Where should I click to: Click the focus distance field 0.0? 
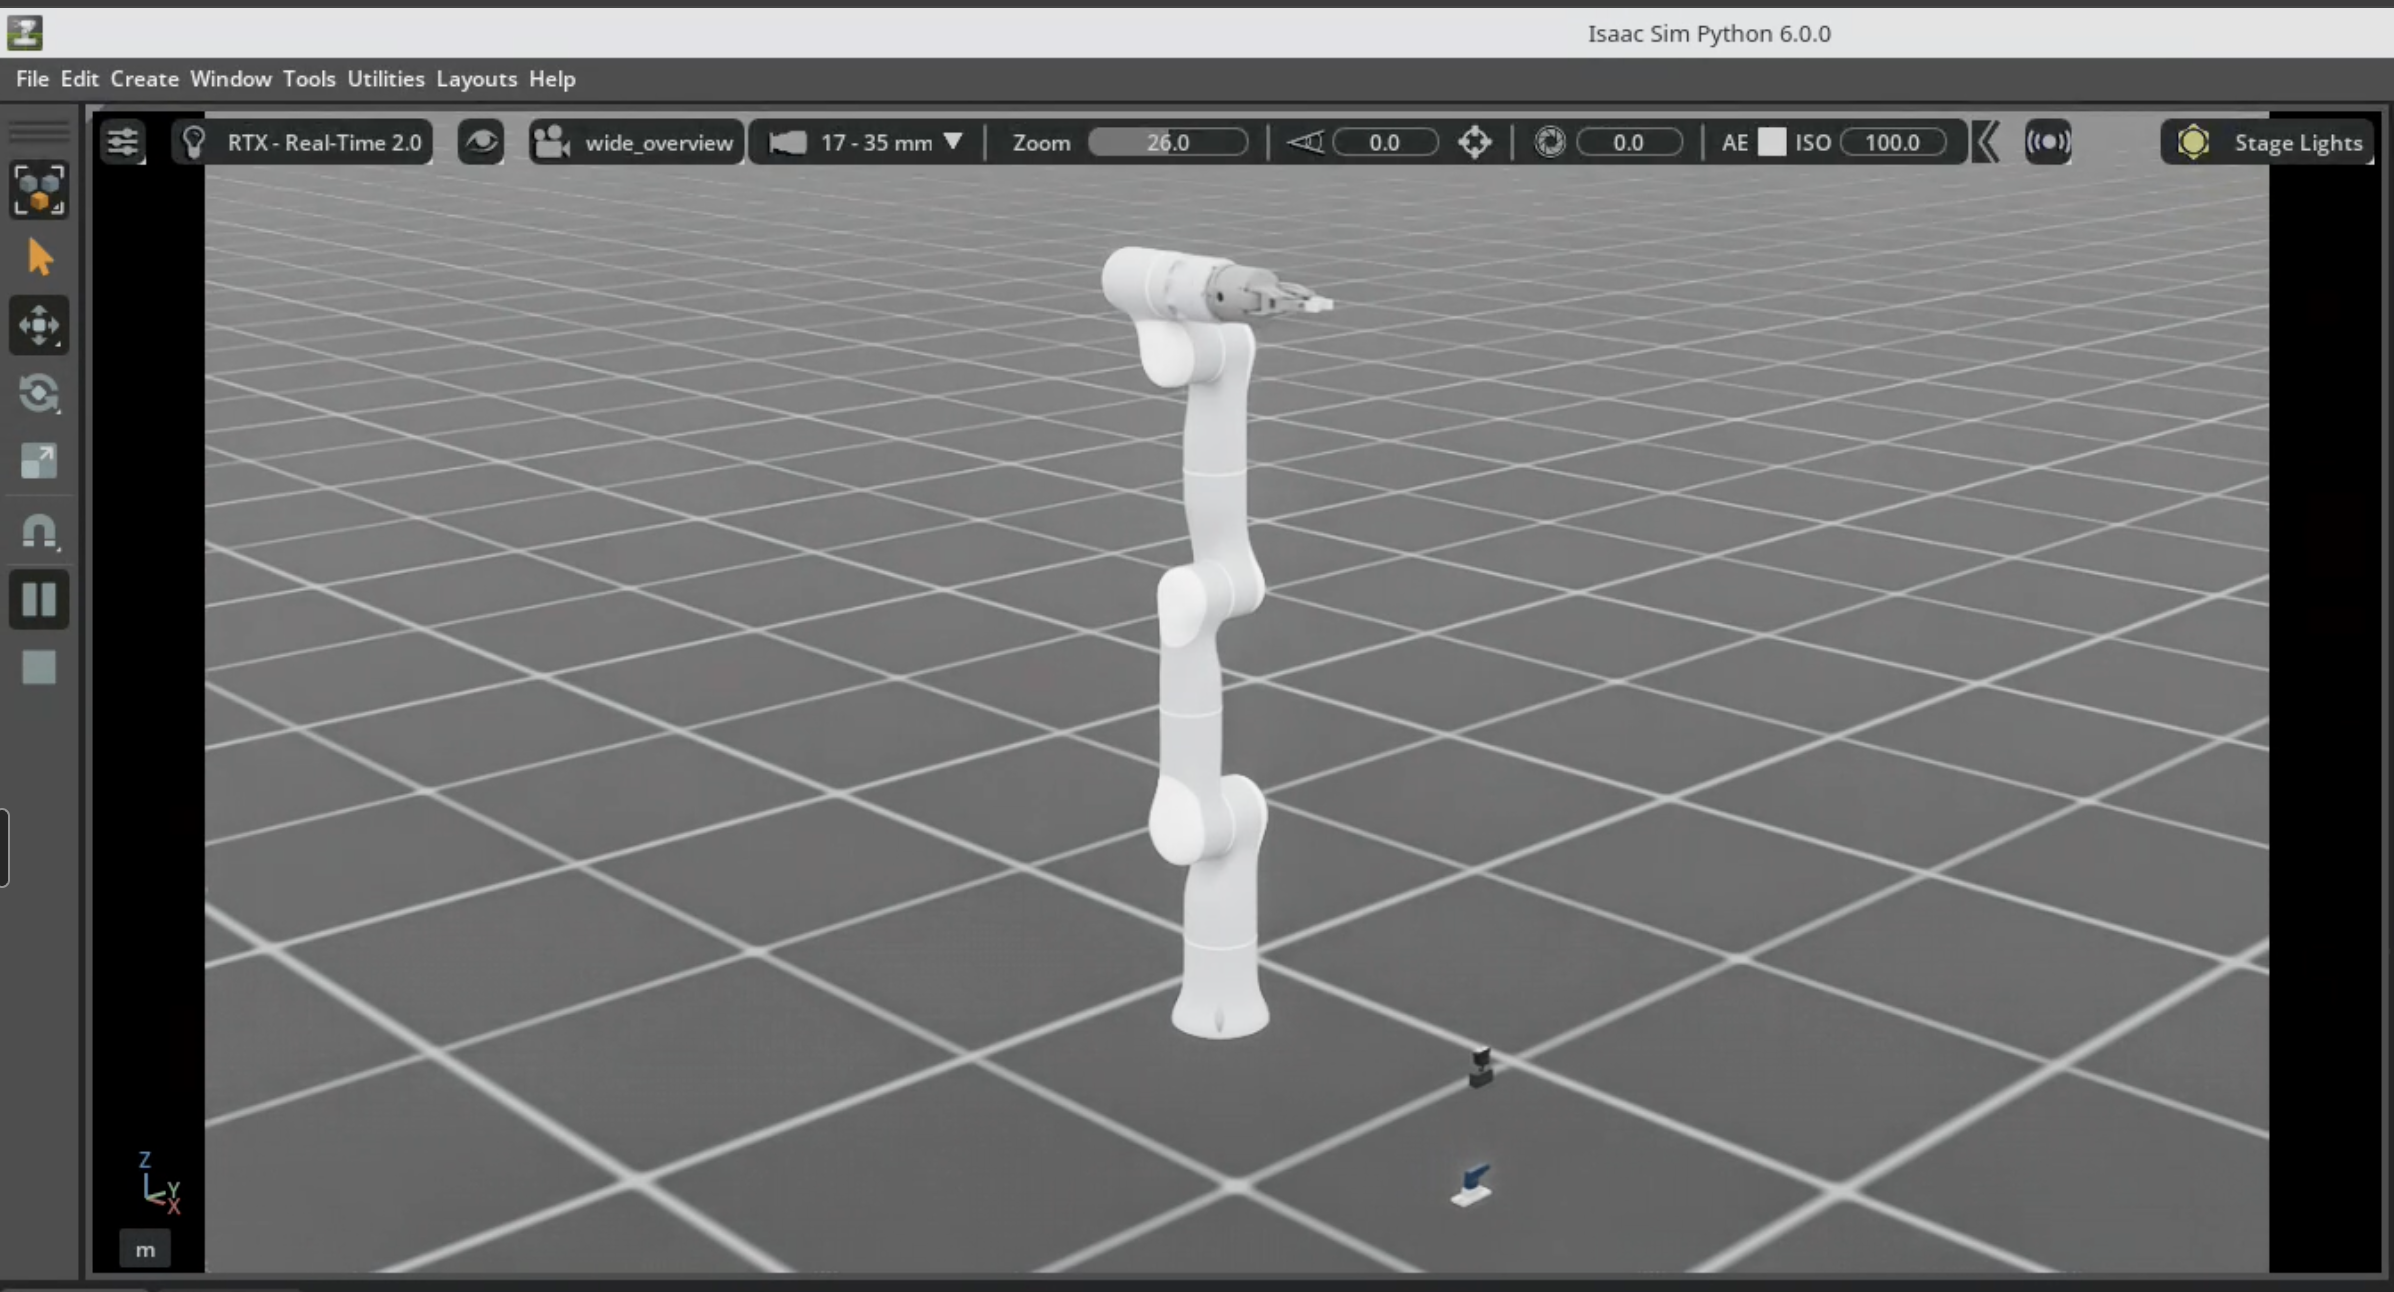1385,142
